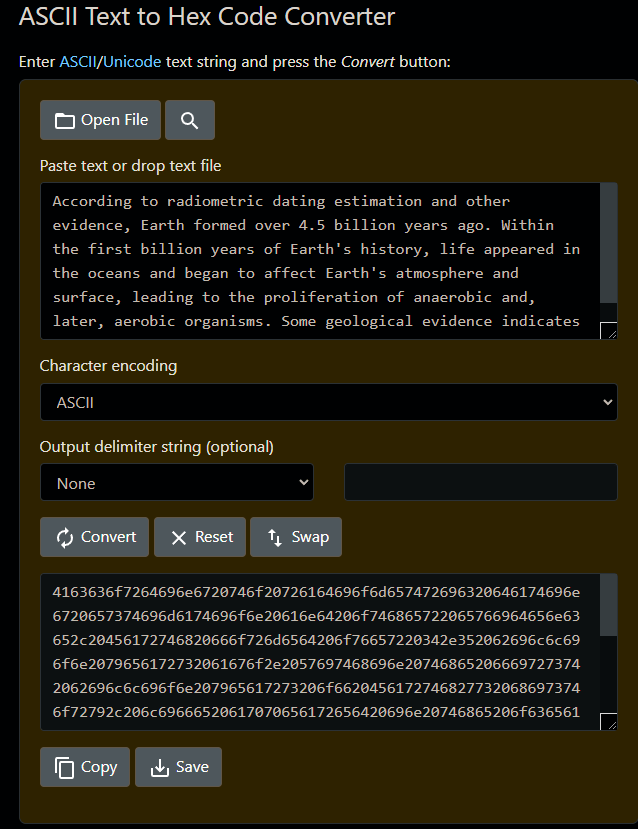638x829 pixels.
Task: Click the X icon on Reset button
Action: 179,537
